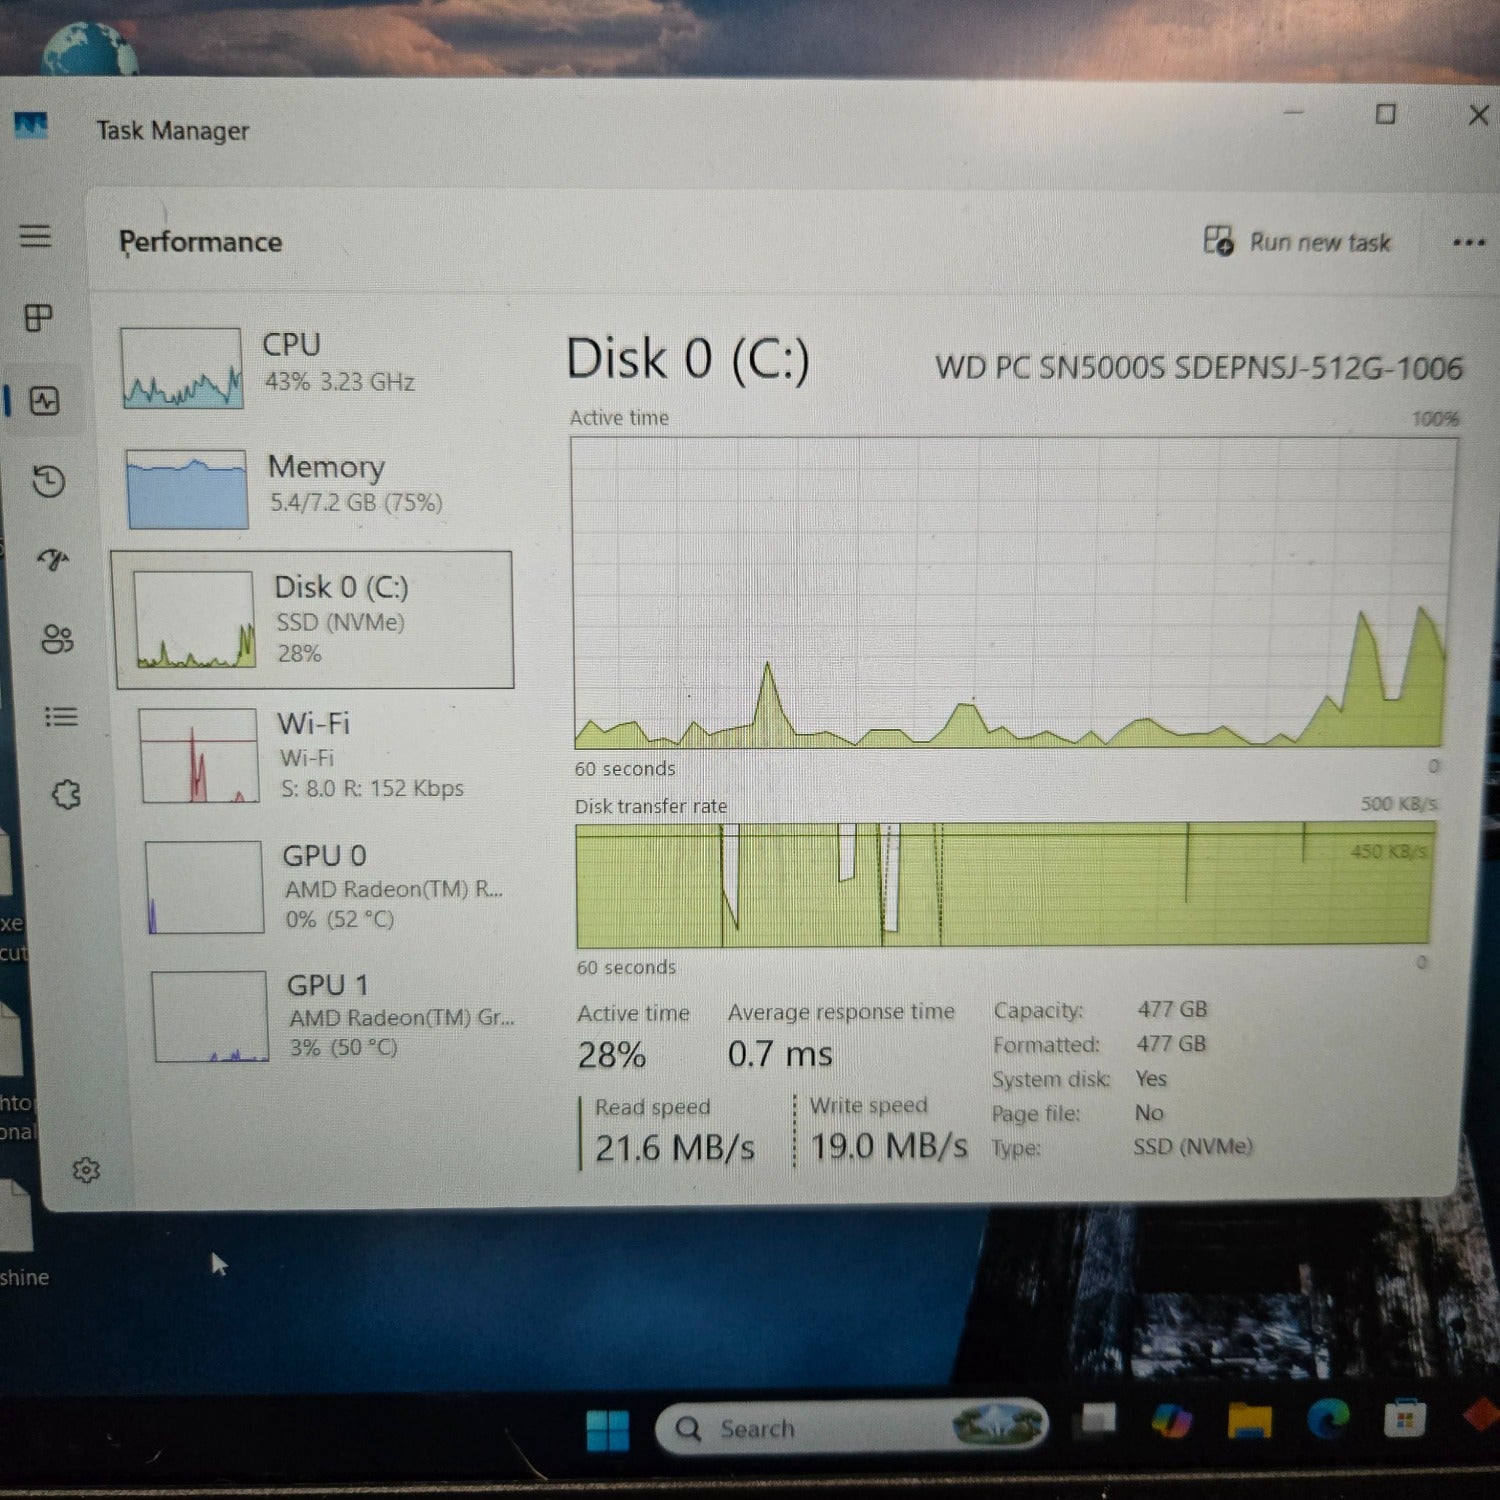
Task: Open the Task Manager hamburger navigation menu
Action: [x=35, y=236]
